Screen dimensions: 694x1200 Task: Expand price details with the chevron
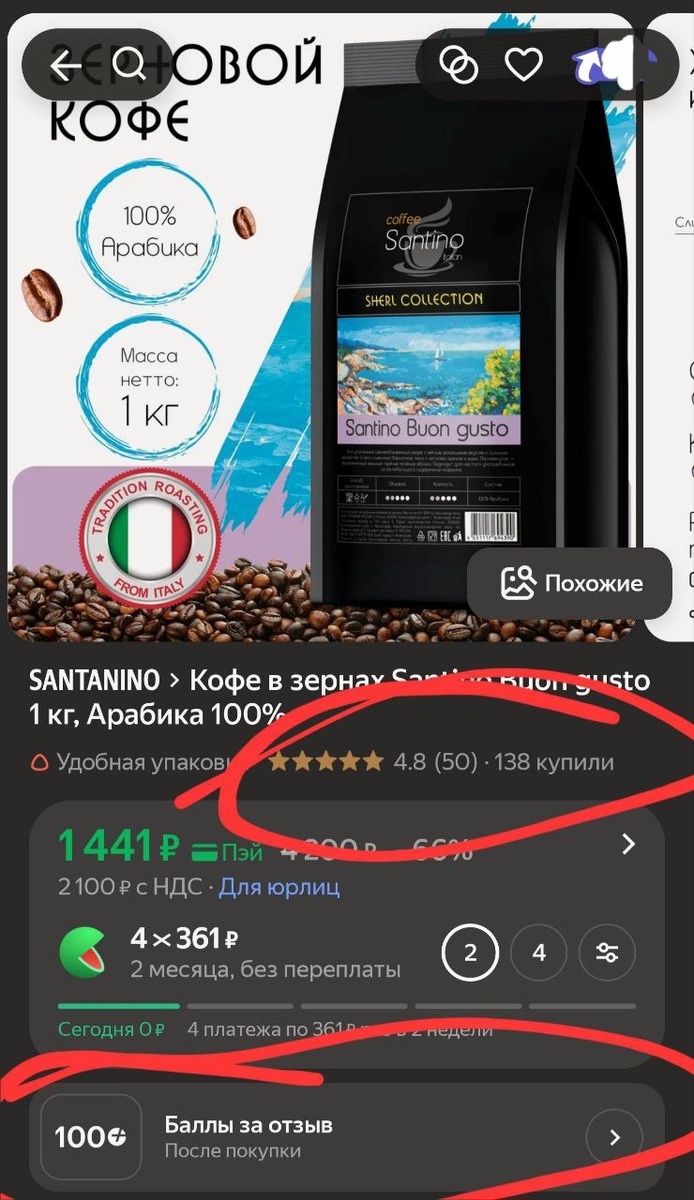click(628, 845)
